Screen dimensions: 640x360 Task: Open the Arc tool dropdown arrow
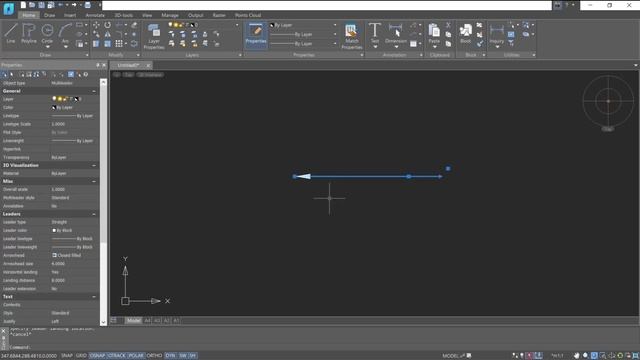65,47
